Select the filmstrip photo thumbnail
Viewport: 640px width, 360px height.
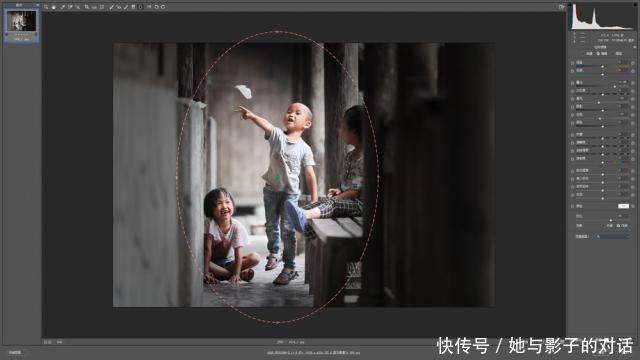pyautogui.click(x=22, y=22)
